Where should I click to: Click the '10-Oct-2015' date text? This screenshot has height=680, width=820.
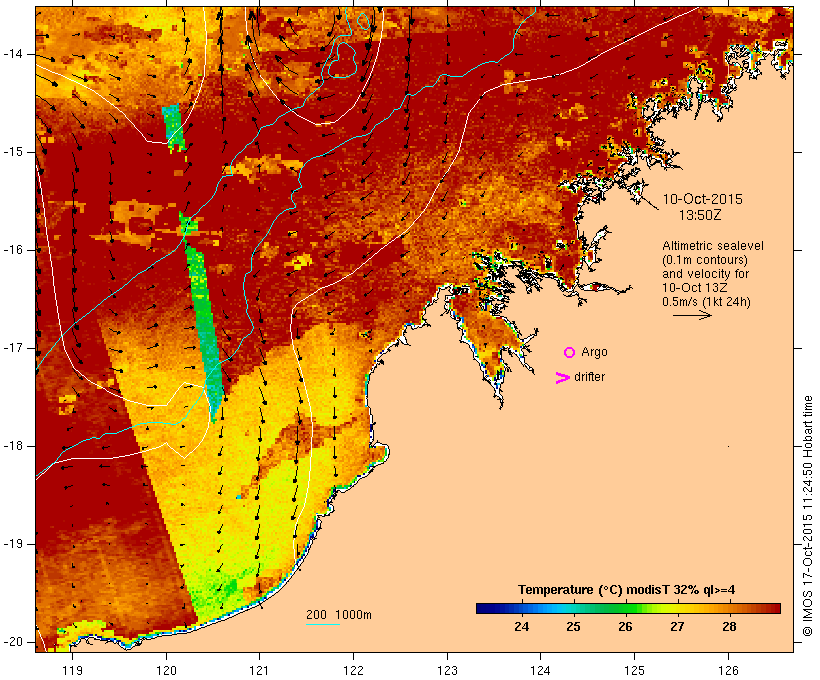coord(702,199)
